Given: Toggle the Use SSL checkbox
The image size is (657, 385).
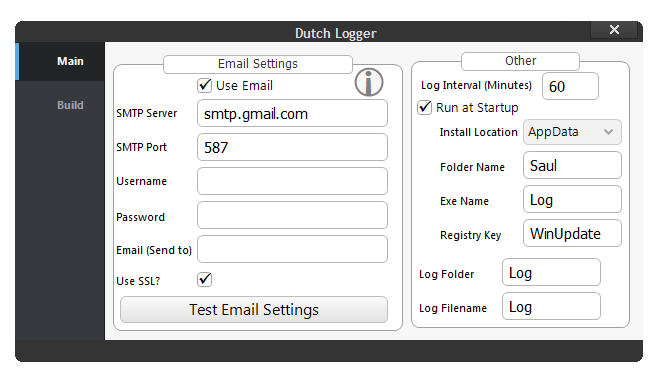Looking at the screenshot, I should point(204,279).
